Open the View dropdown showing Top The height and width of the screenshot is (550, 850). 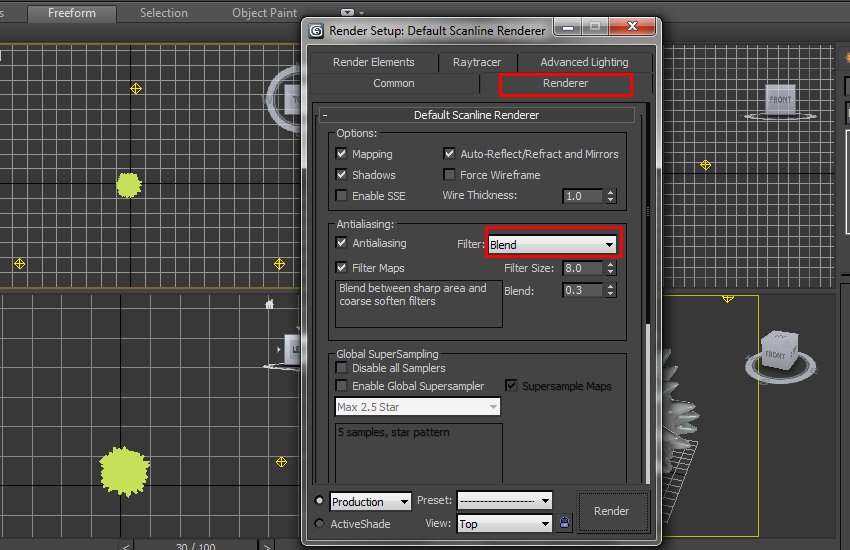504,523
